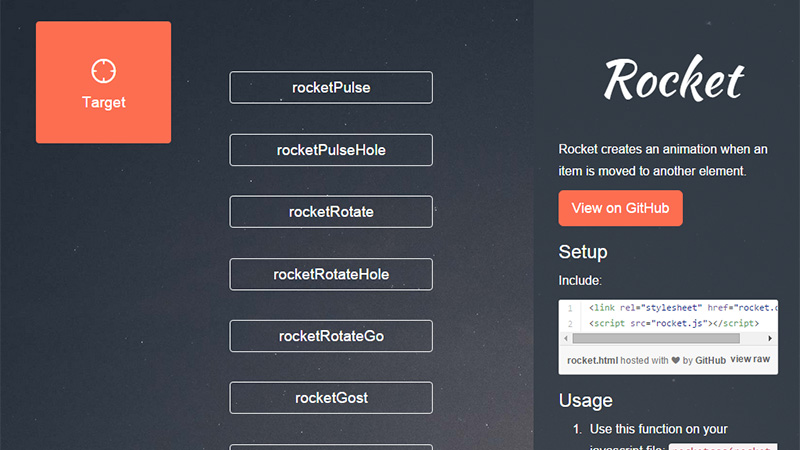Click the Include: label

pyautogui.click(x=580, y=281)
